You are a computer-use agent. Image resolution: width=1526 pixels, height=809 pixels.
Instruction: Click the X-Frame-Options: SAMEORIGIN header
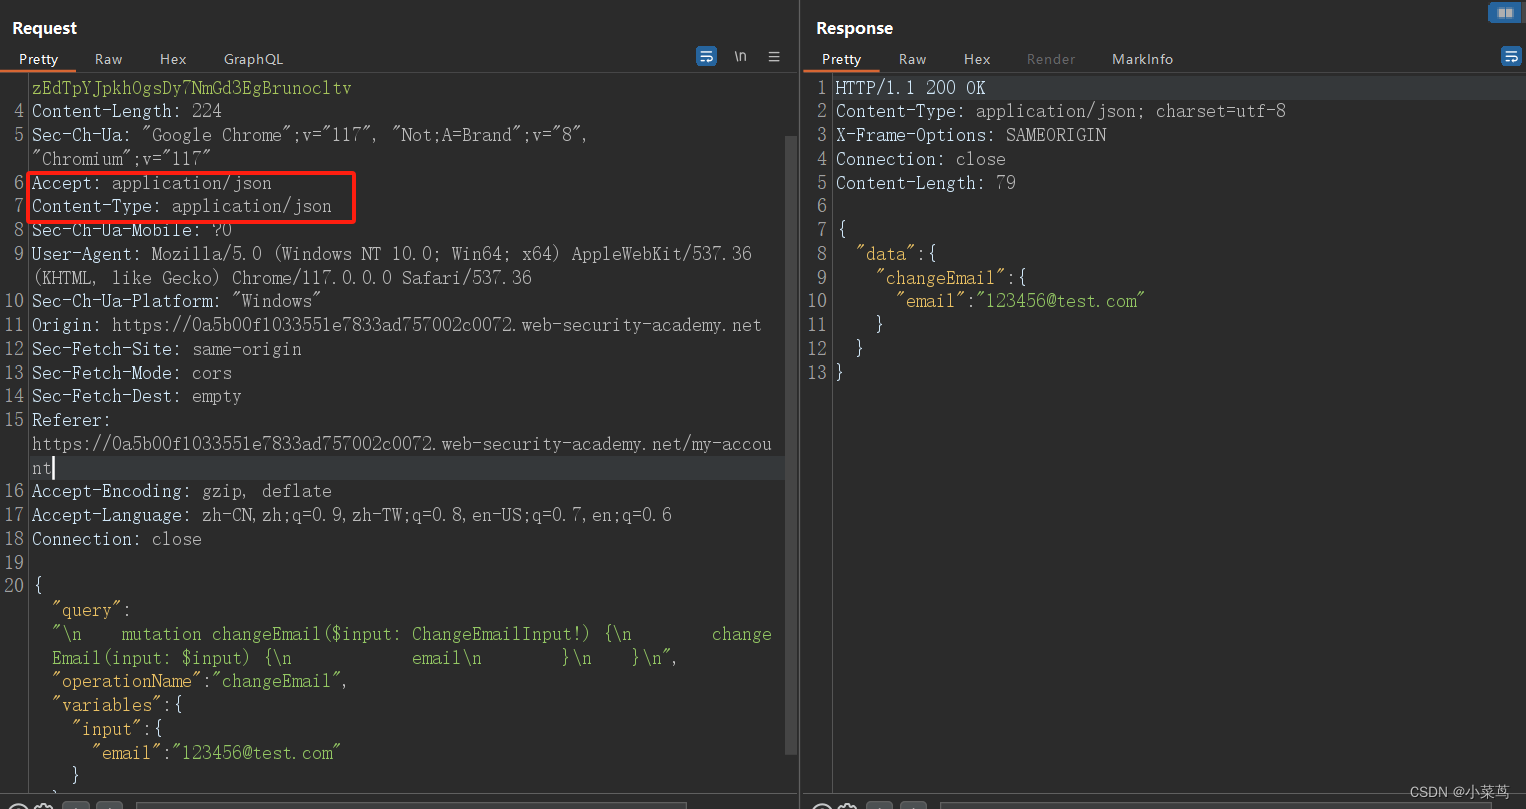971,135
